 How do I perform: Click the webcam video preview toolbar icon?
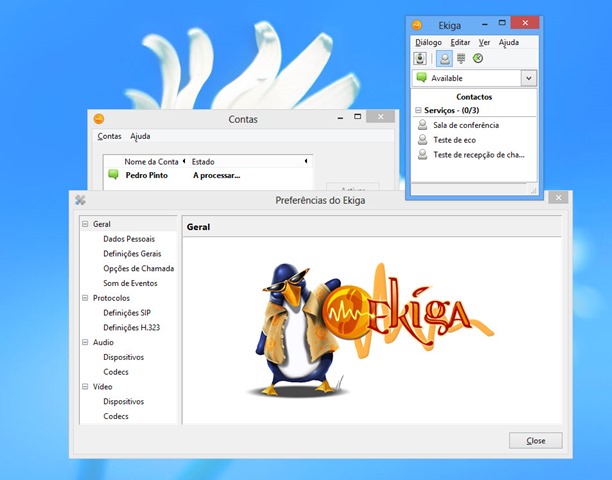(x=420, y=59)
